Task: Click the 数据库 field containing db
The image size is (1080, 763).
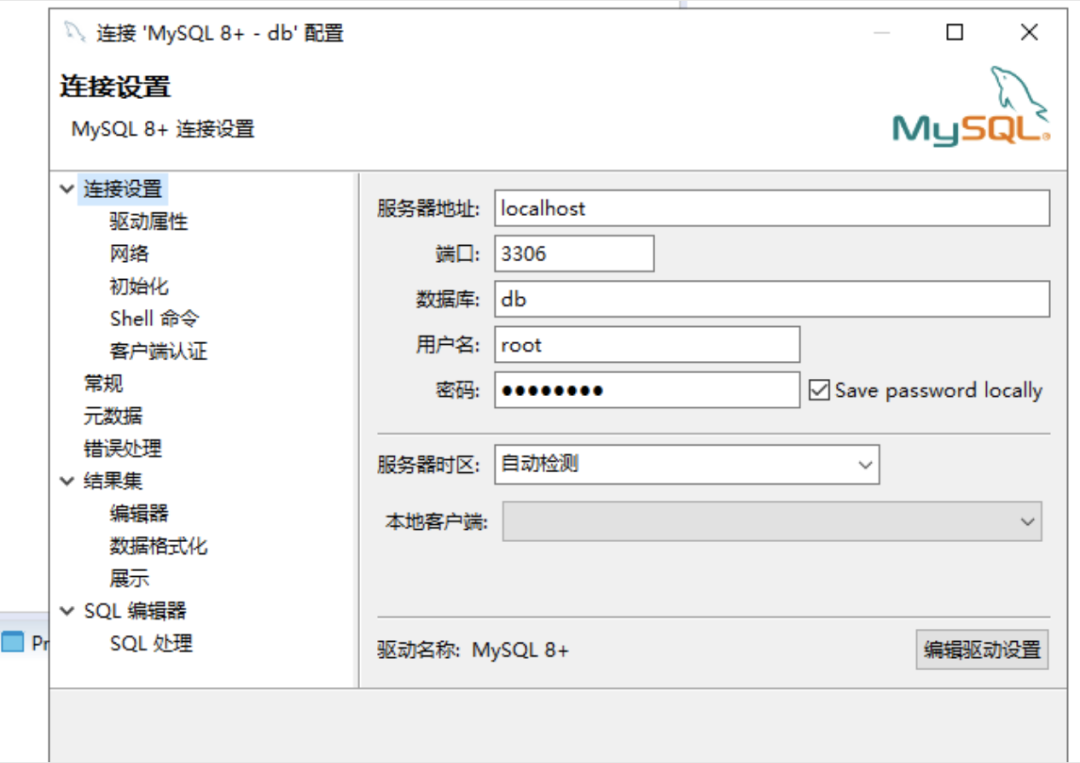Action: tap(772, 299)
